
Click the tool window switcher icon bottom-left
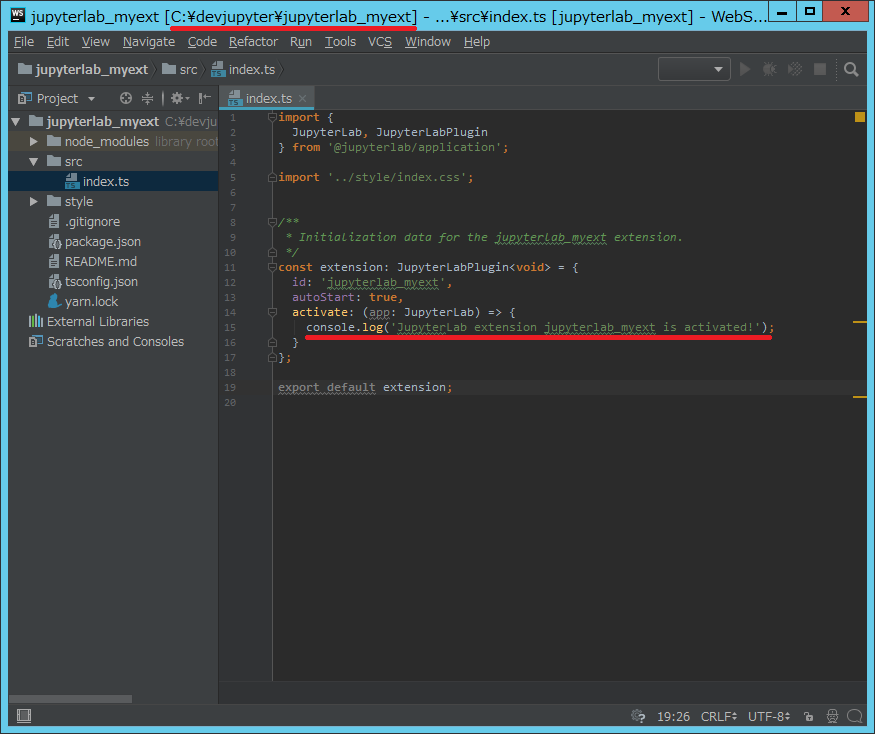[22, 715]
